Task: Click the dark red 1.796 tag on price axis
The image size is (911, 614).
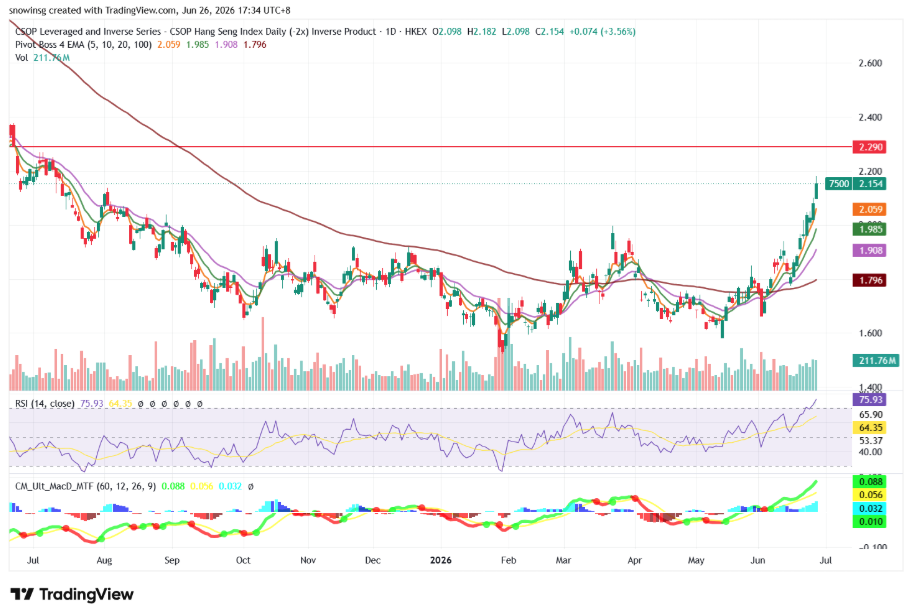Action: pyautogui.click(x=869, y=281)
